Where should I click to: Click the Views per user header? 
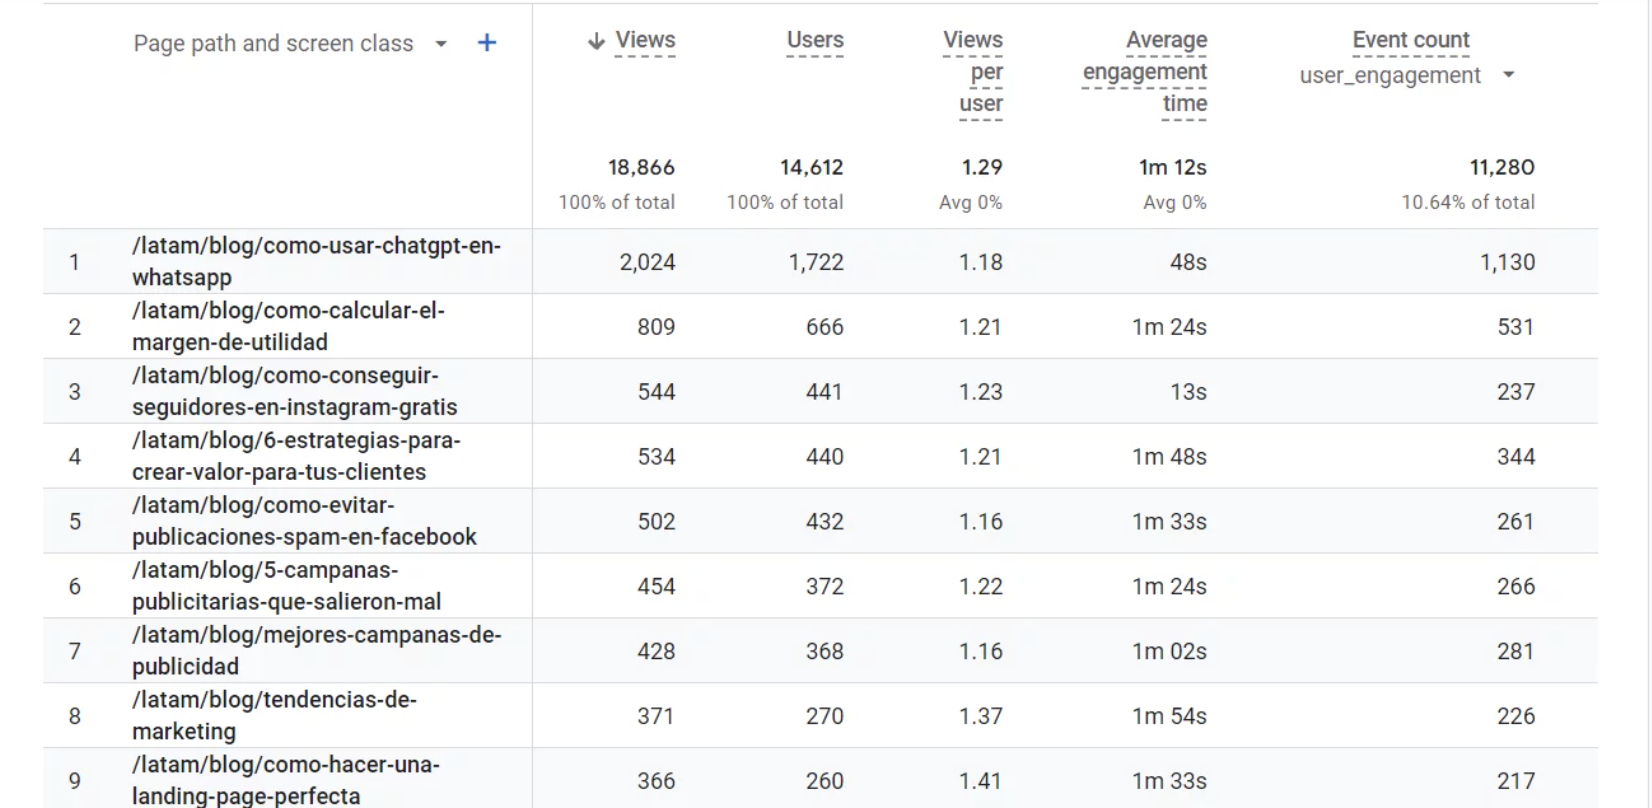pyautogui.click(x=973, y=71)
